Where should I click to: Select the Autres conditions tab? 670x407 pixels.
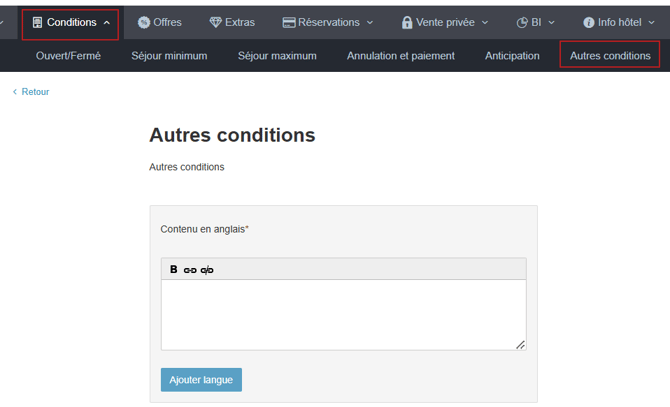(610, 56)
